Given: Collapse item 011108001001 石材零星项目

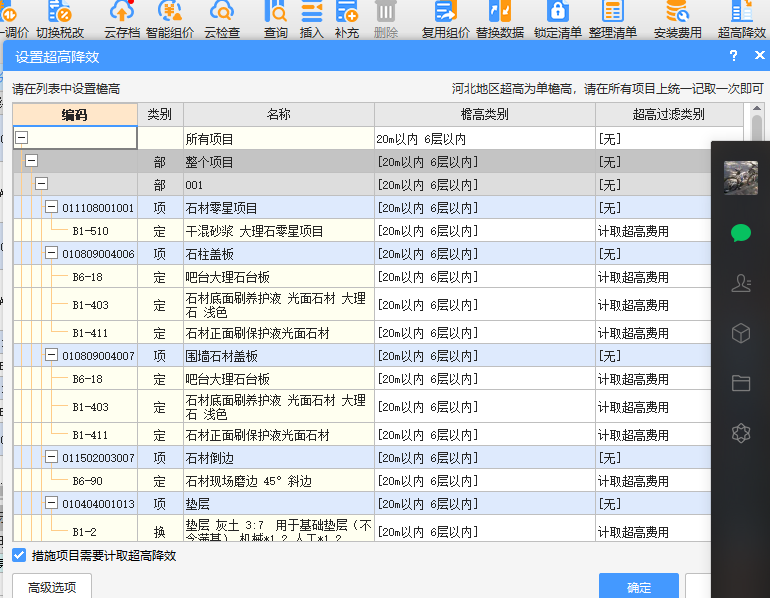Looking at the screenshot, I should click(51, 207).
